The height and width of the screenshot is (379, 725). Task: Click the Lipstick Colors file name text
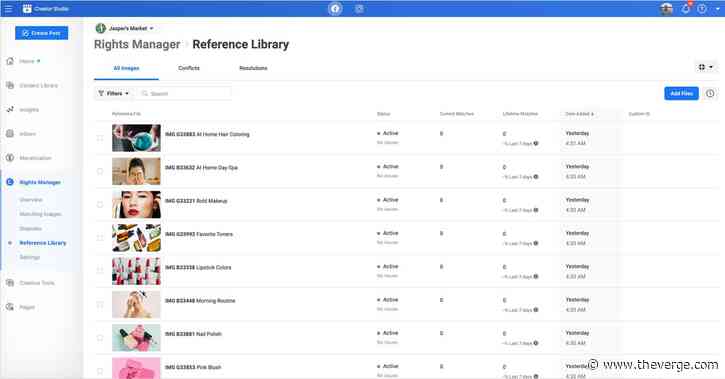pos(198,267)
